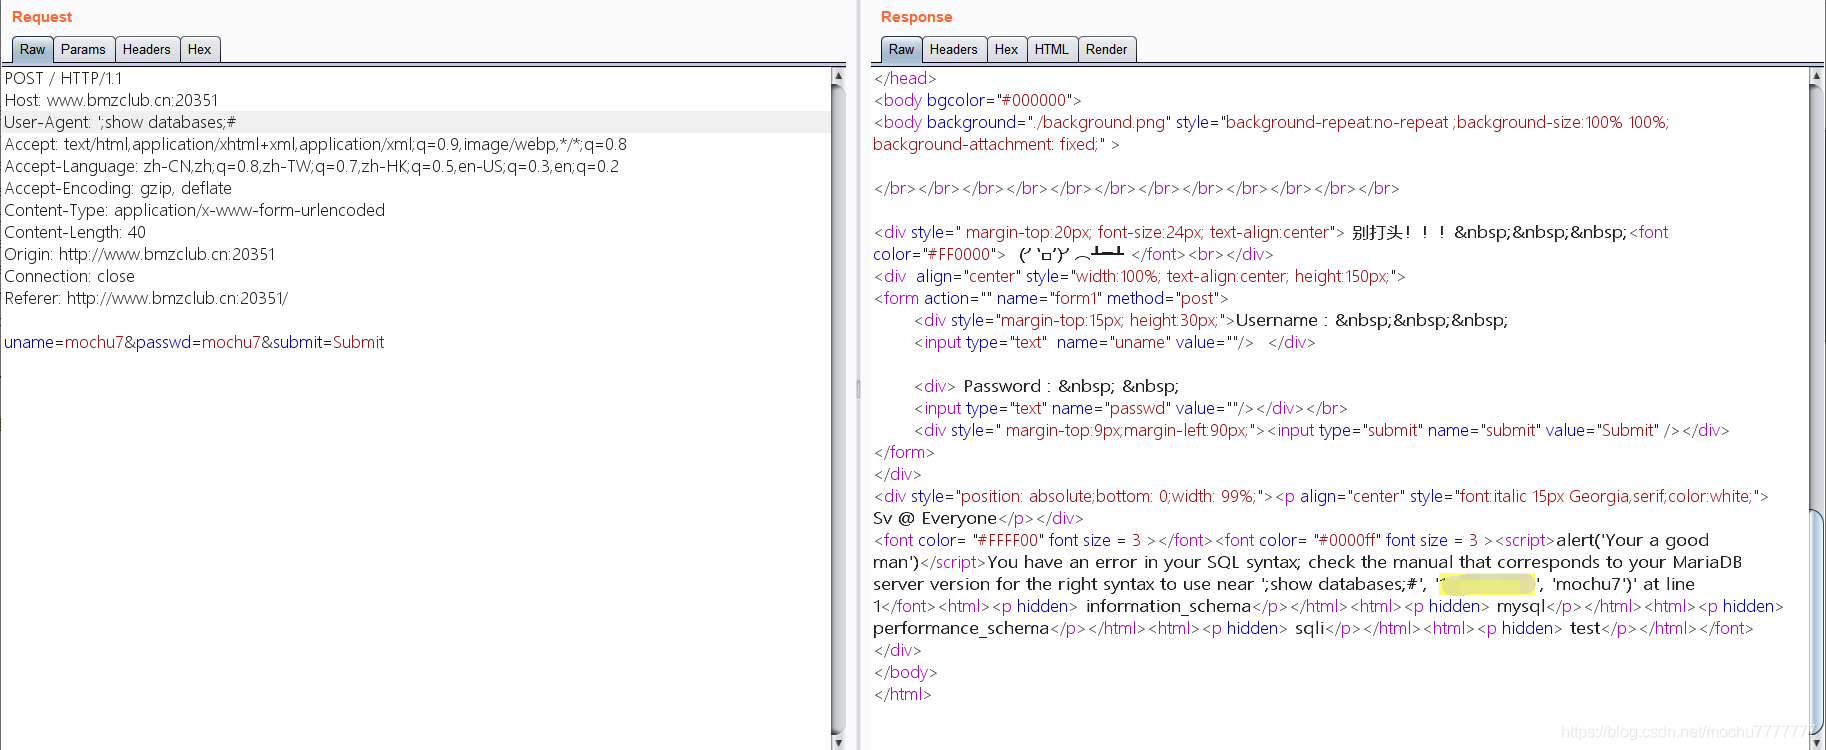The height and width of the screenshot is (750, 1826).
Task: Click the response pane scroll-up arrow
Action: (x=1816, y=76)
